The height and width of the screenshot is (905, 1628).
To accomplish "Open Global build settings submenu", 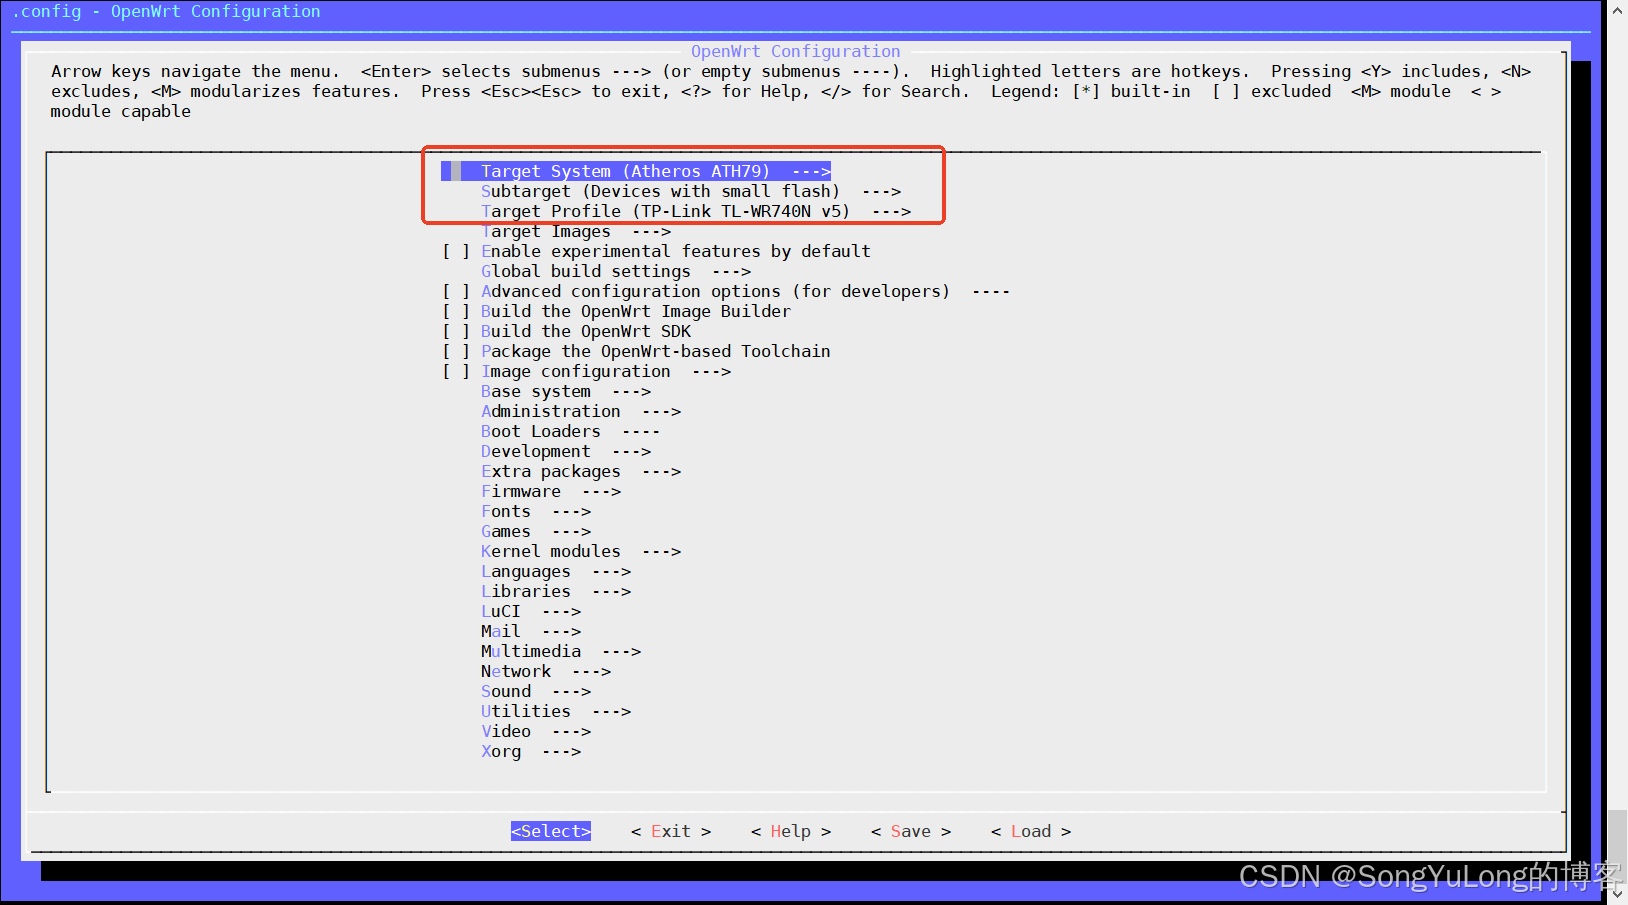I will (616, 271).
